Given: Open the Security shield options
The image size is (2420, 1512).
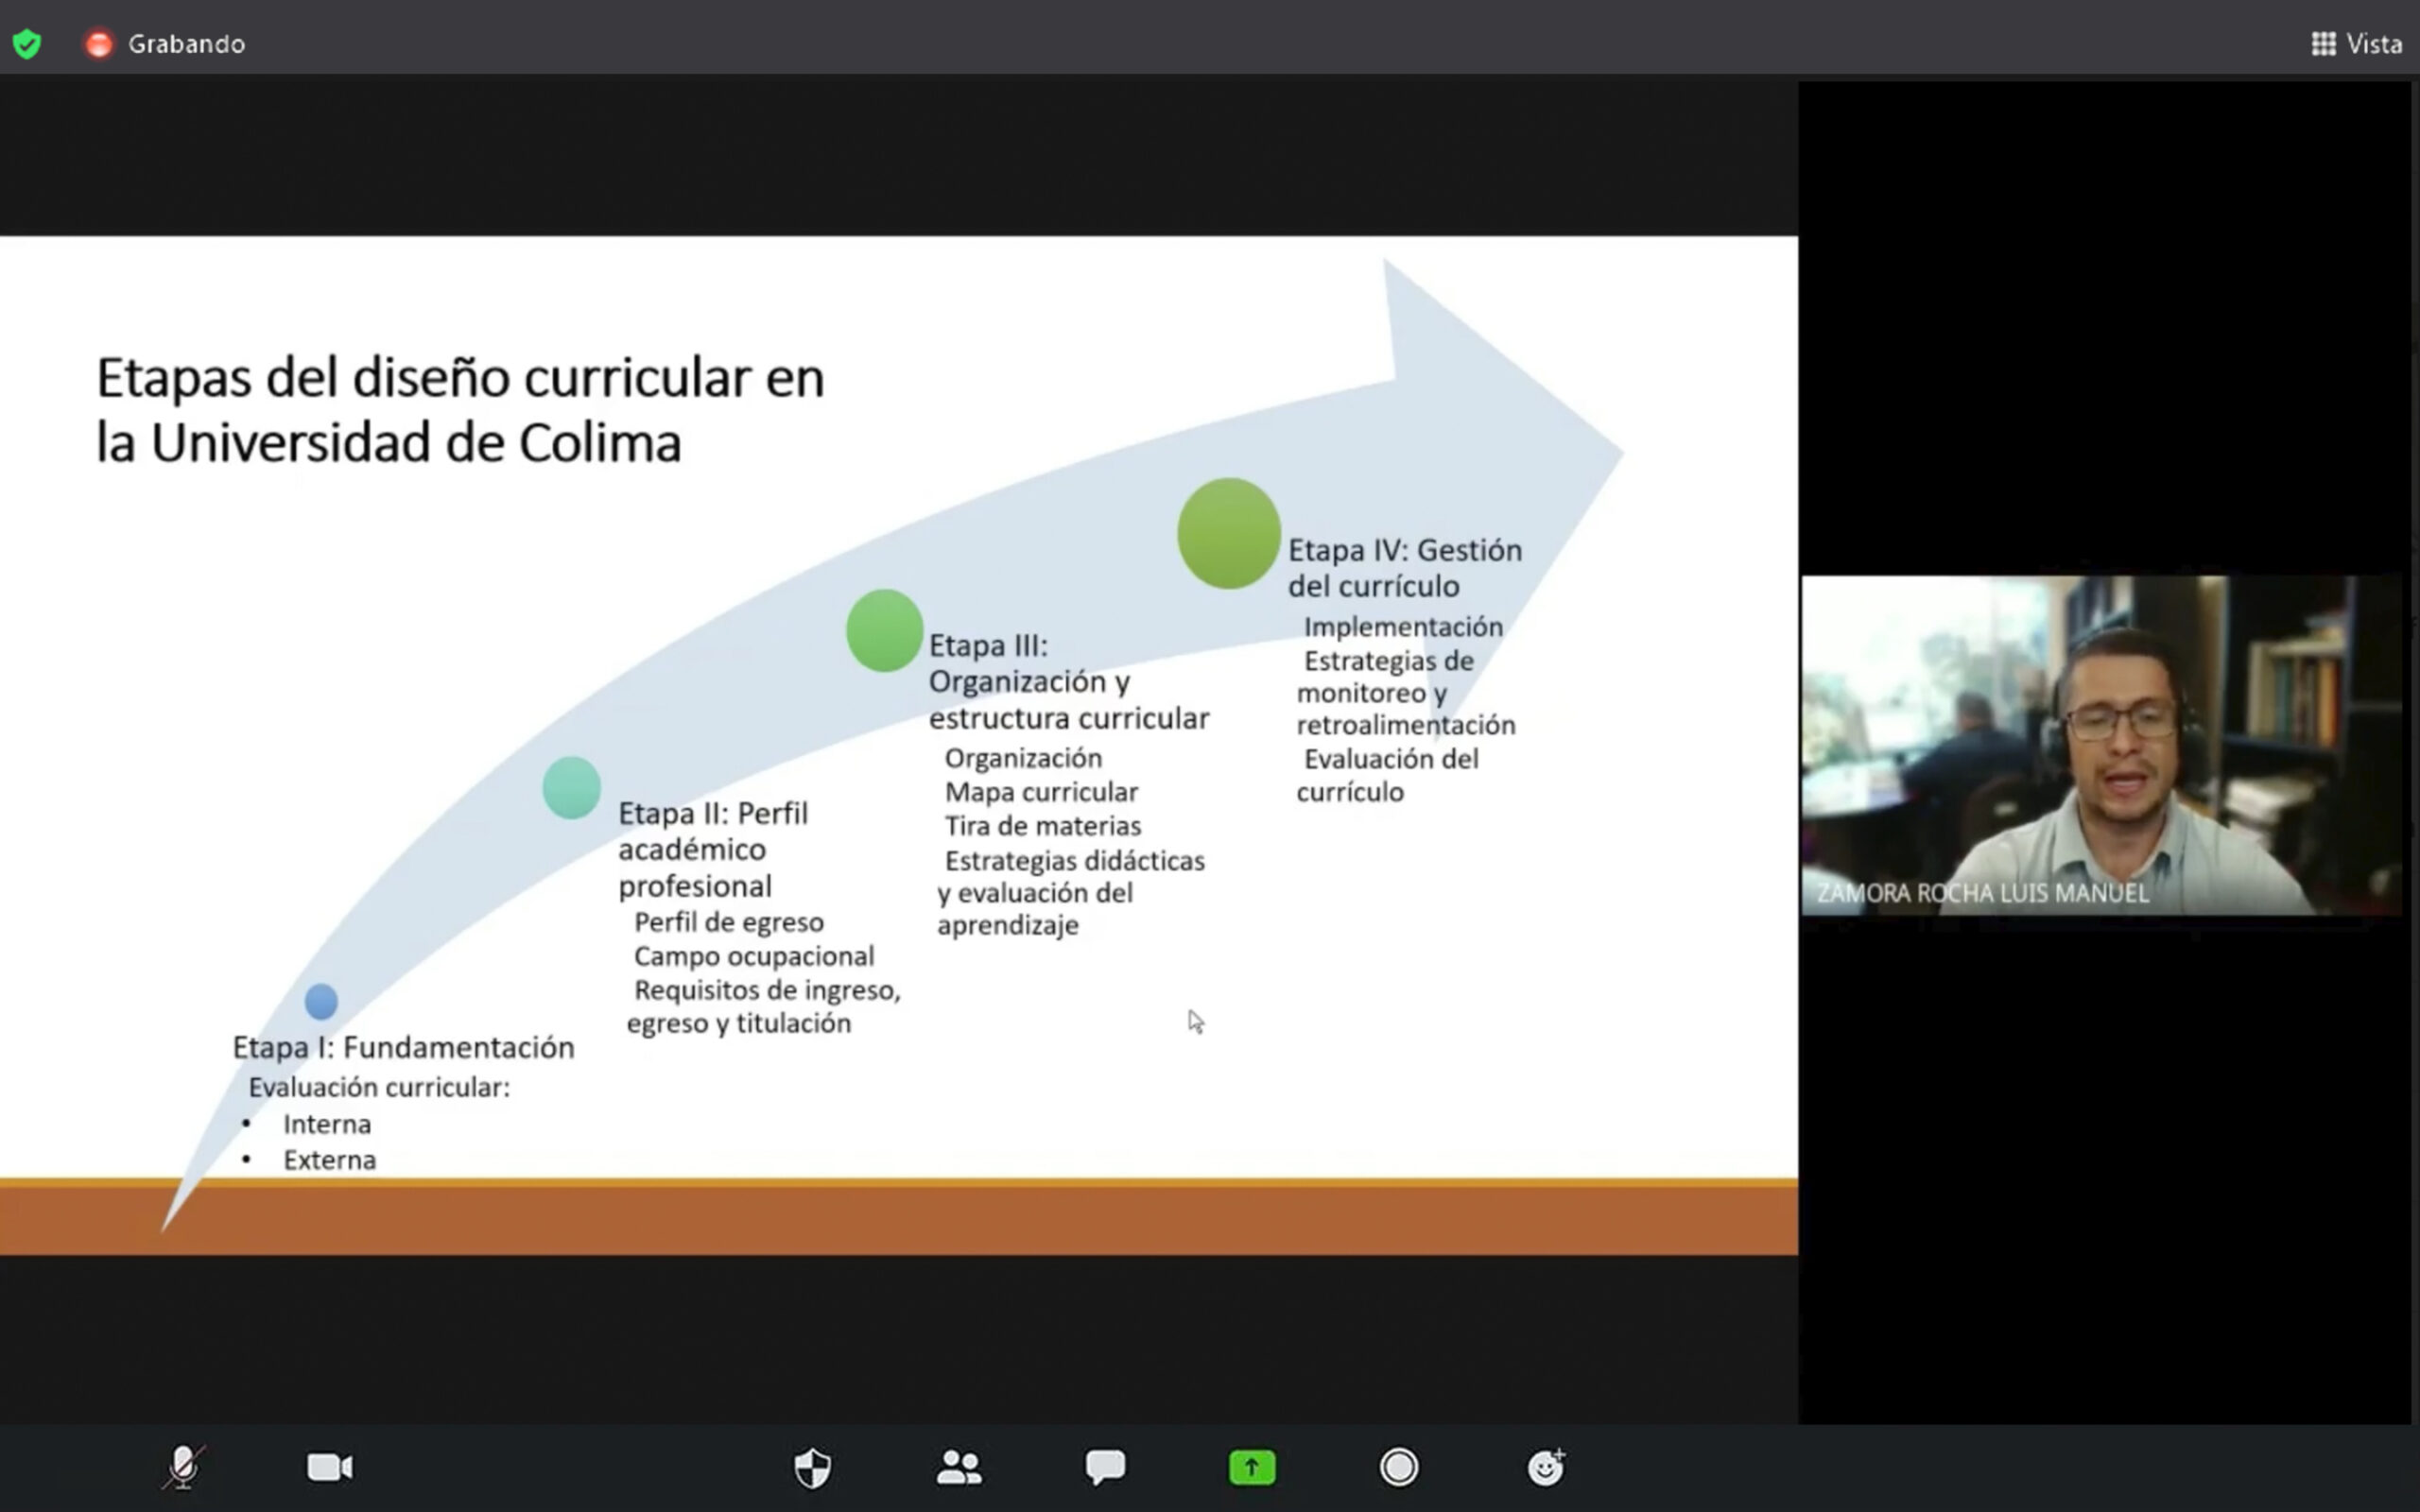Looking at the screenshot, I should [812, 1467].
